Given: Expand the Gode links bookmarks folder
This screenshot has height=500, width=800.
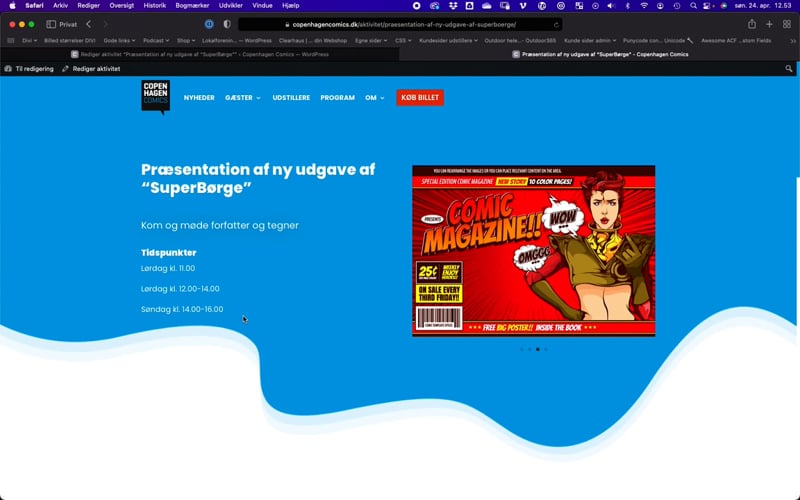Looking at the screenshot, I should (119, 40).
